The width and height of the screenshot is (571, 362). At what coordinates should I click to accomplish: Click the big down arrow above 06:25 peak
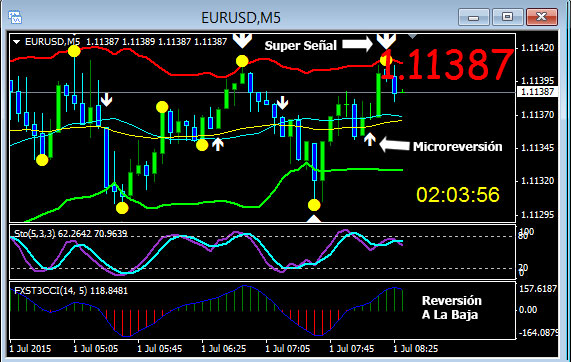point(242,41)
